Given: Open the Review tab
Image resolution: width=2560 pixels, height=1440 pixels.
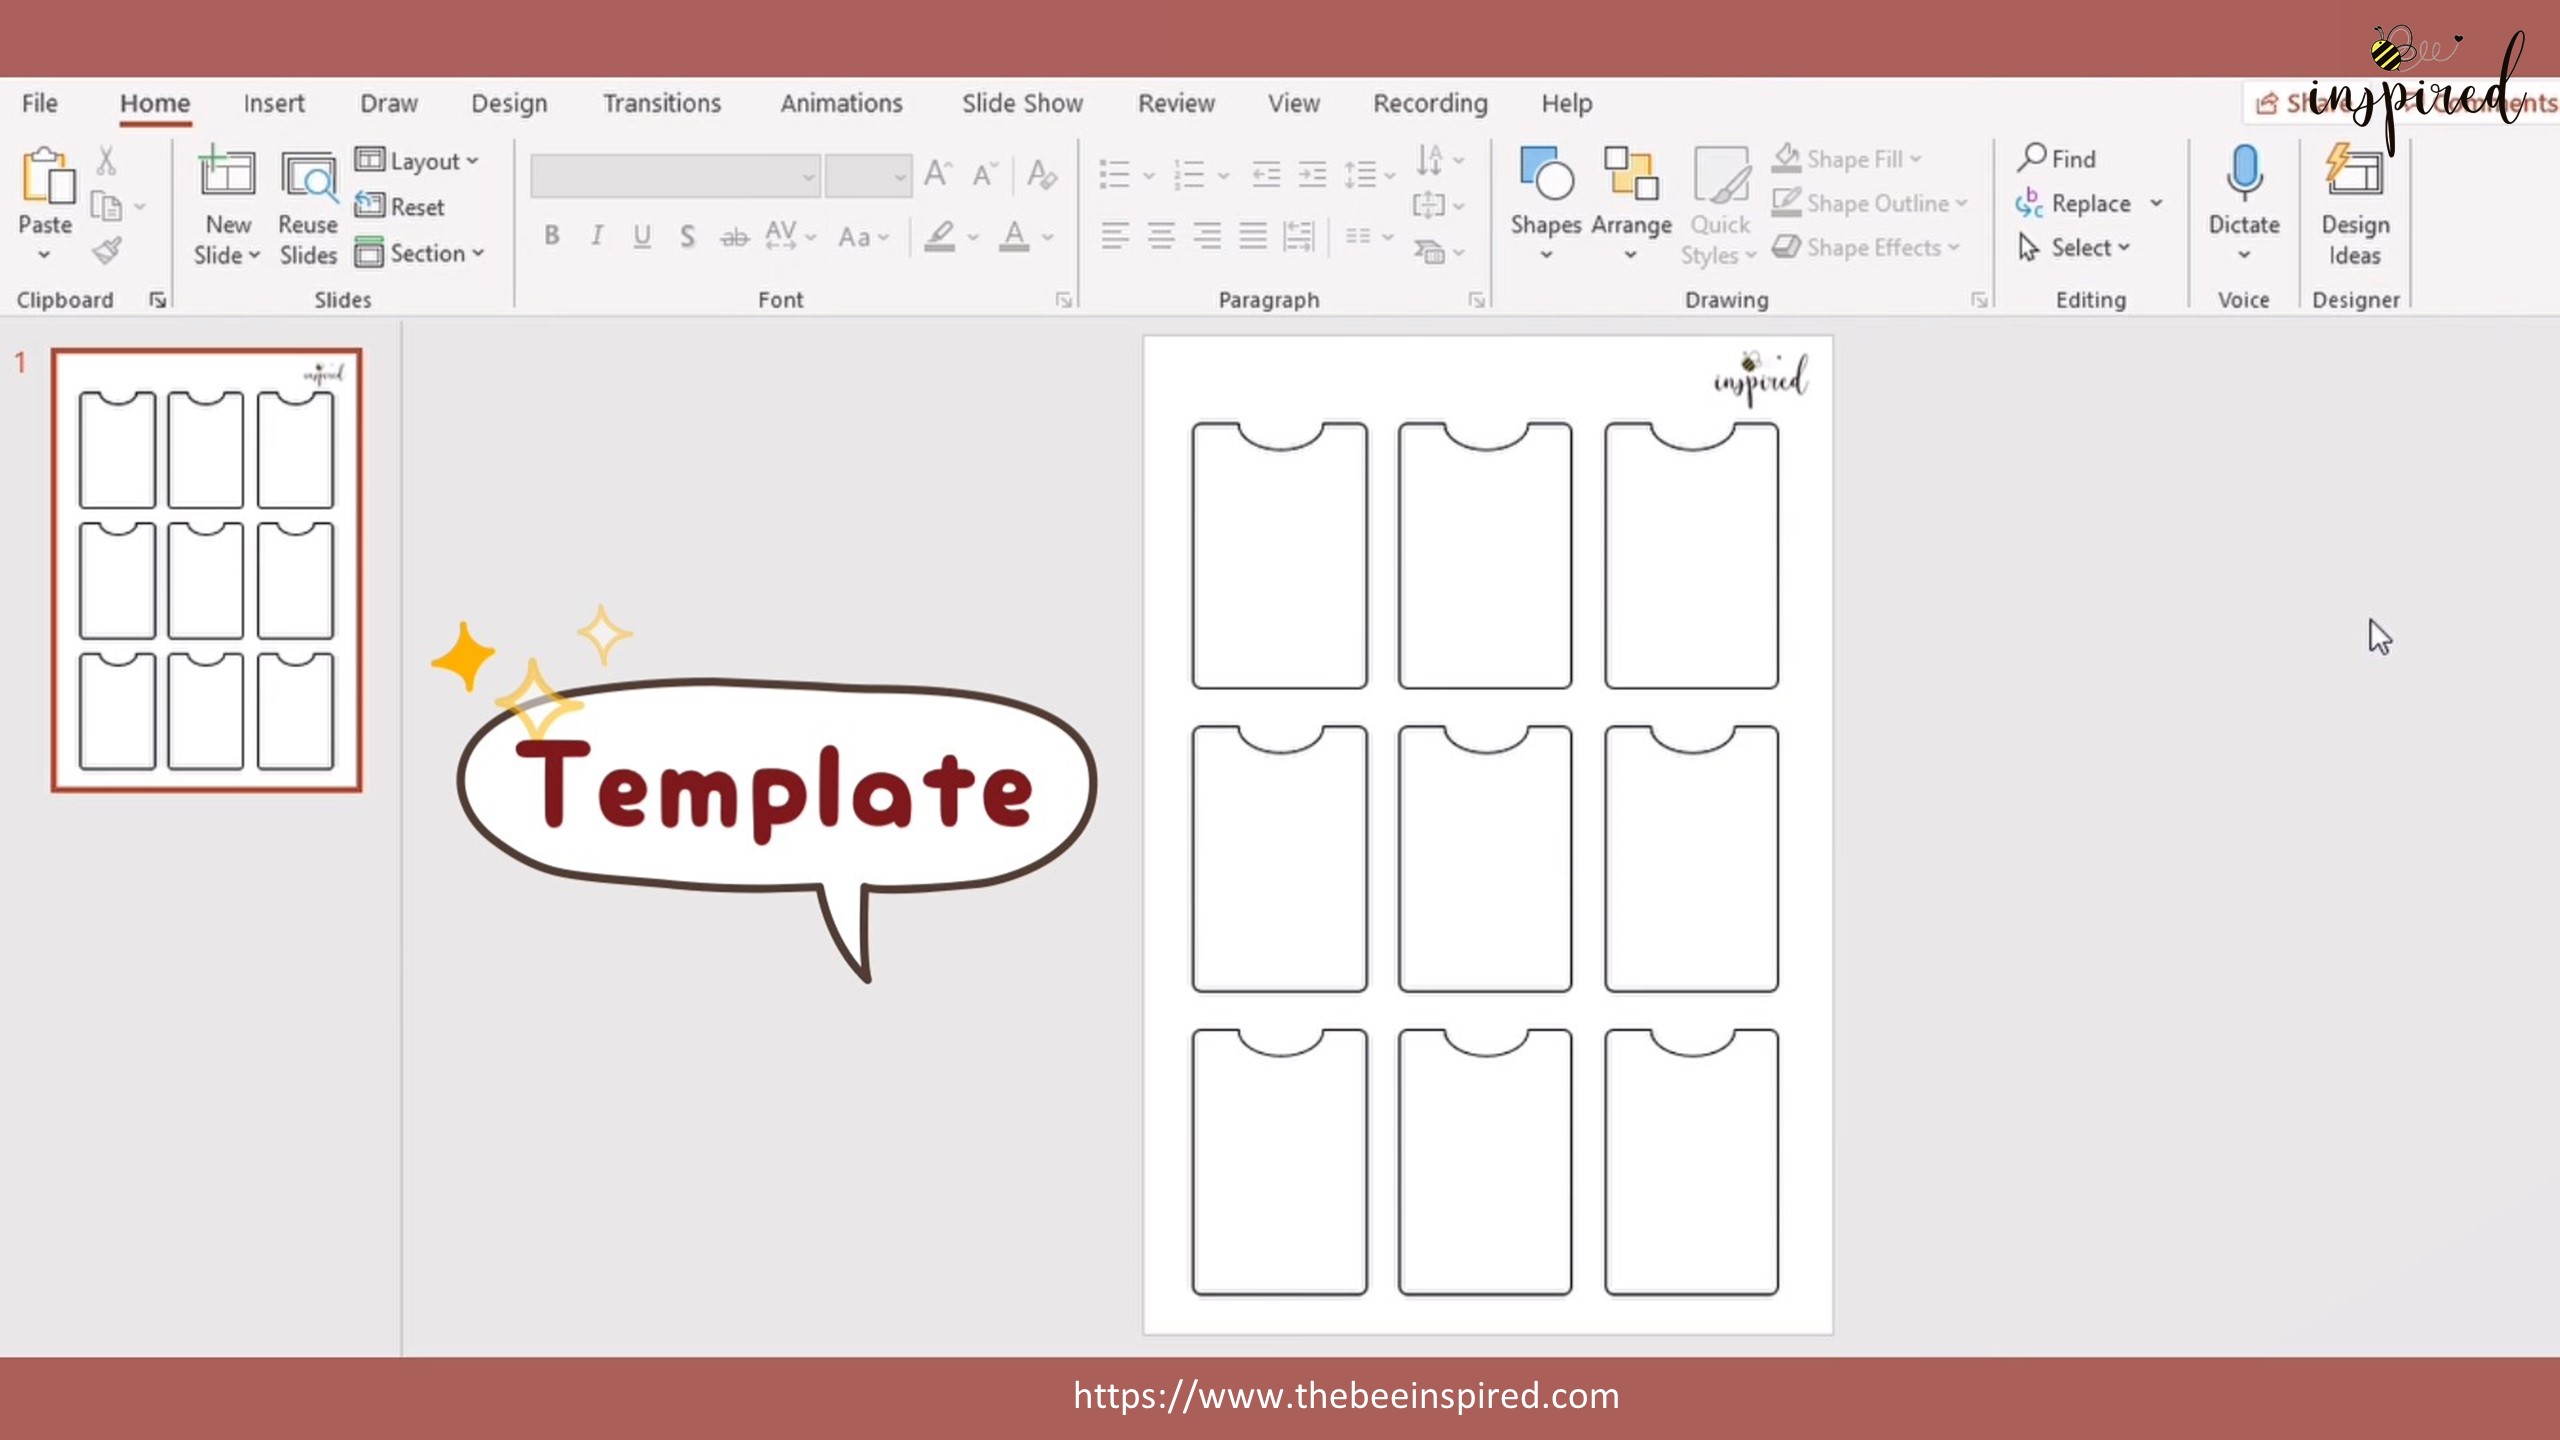Looking at the screenshot, I should pyautogui.click(x=1176, y=103).
